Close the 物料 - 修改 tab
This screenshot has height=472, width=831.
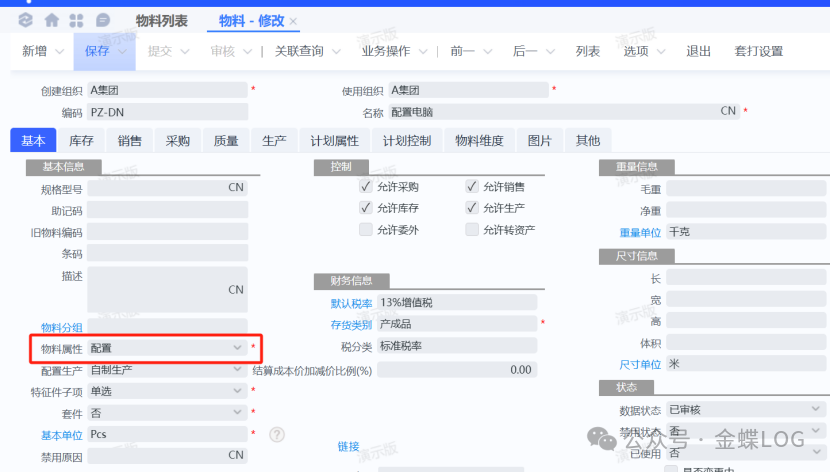[294, 21]
